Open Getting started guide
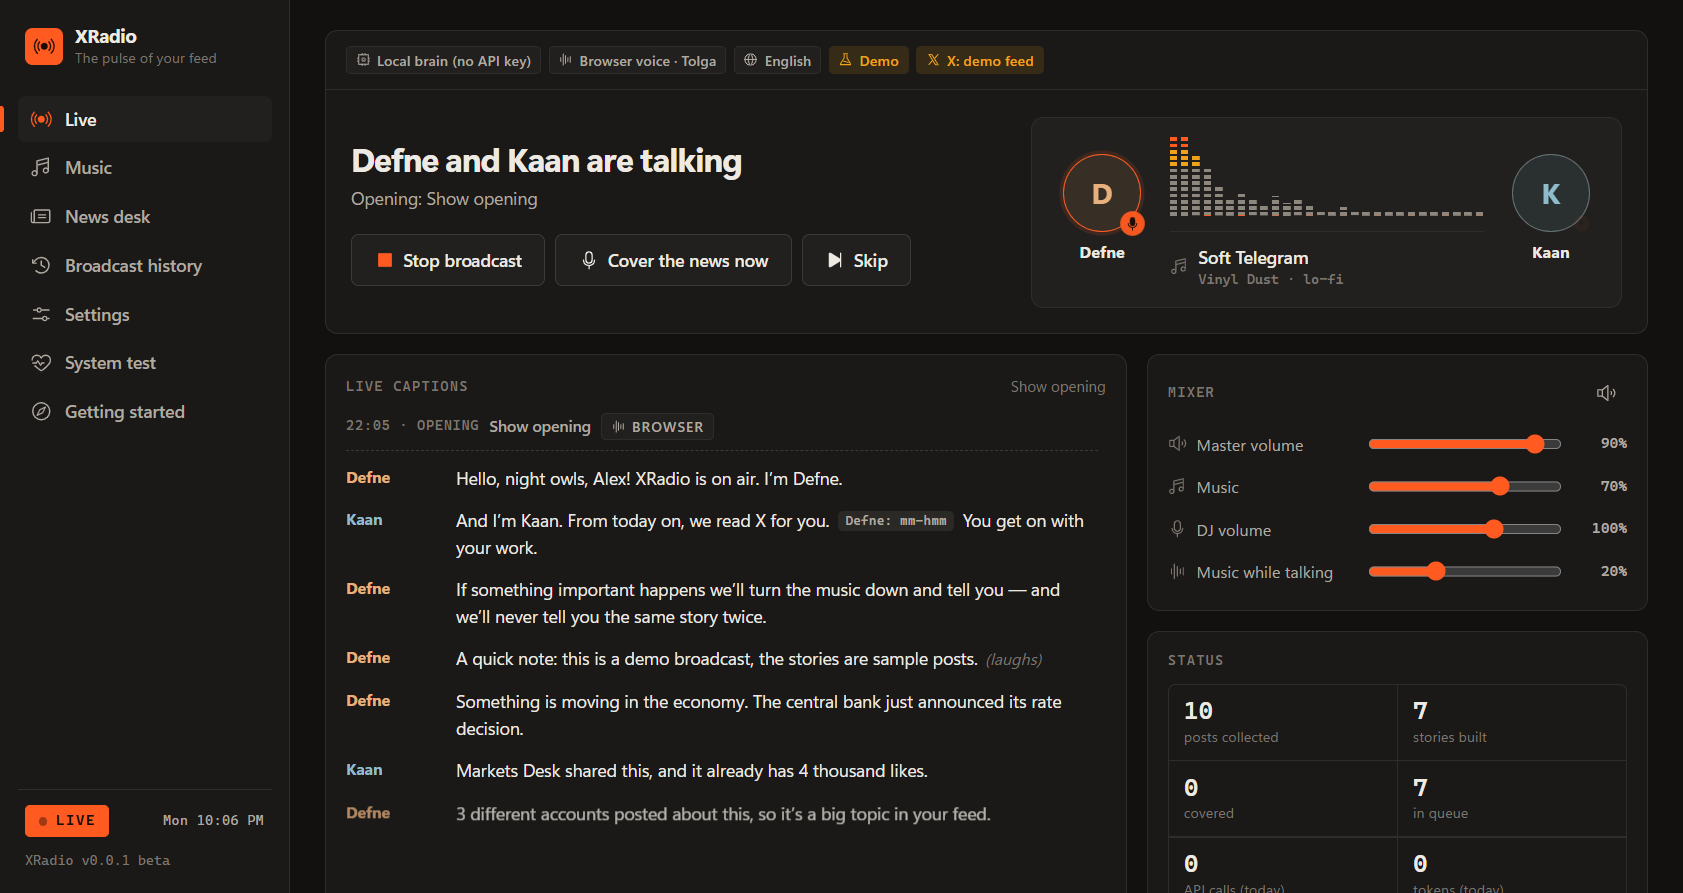The width and height of the screenshot is (1683, 893). tap(145, 412)
